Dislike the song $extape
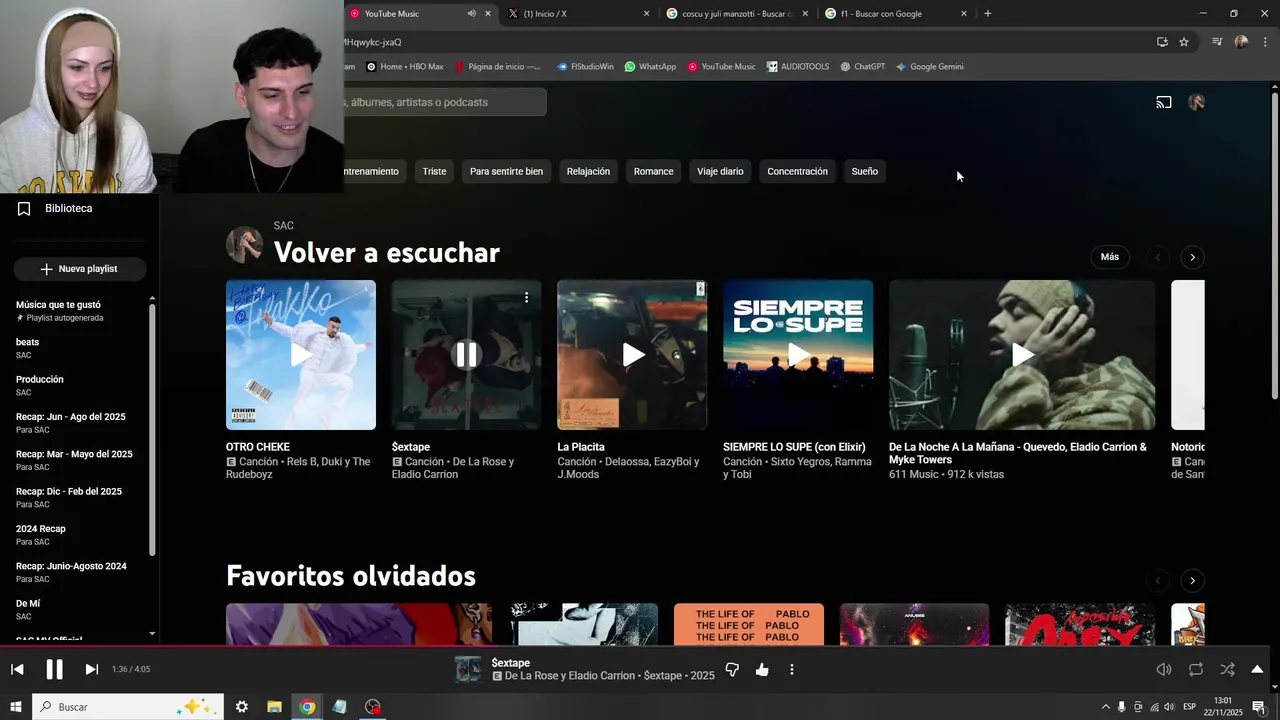 tap(732, 669)
